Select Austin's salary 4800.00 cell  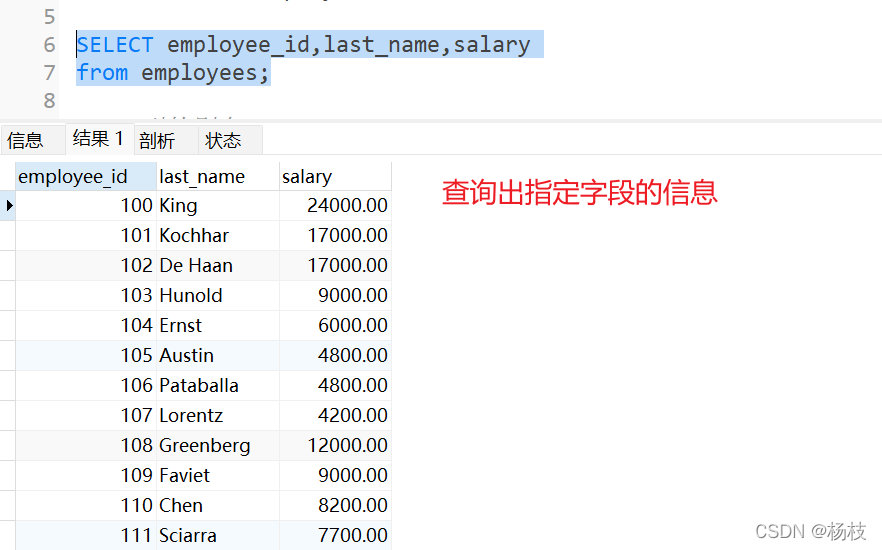(x=335, y=355)
